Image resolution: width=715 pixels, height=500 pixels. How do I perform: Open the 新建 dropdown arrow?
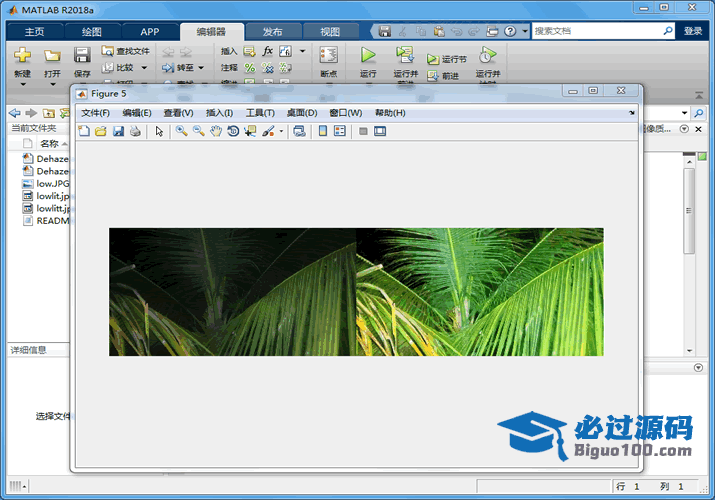tap(23, 84)
